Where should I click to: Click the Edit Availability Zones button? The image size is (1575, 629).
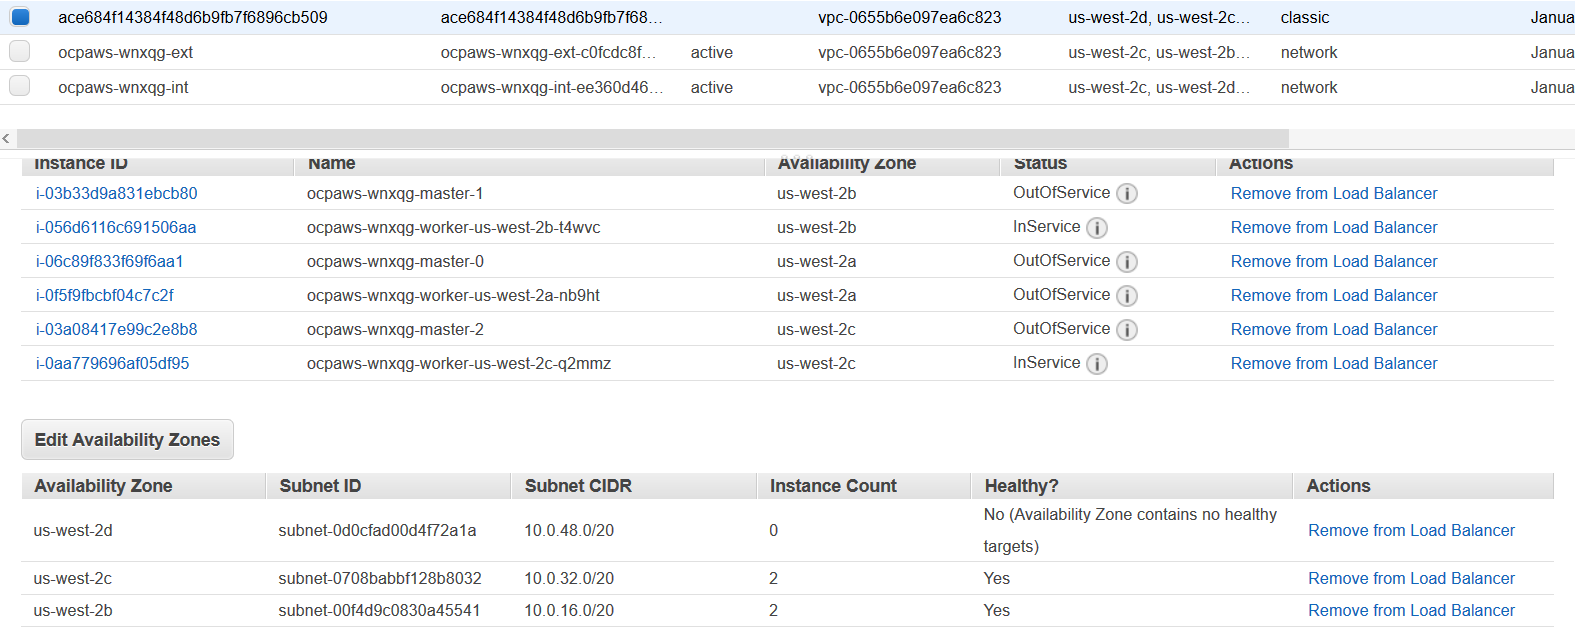click(127, 439)
